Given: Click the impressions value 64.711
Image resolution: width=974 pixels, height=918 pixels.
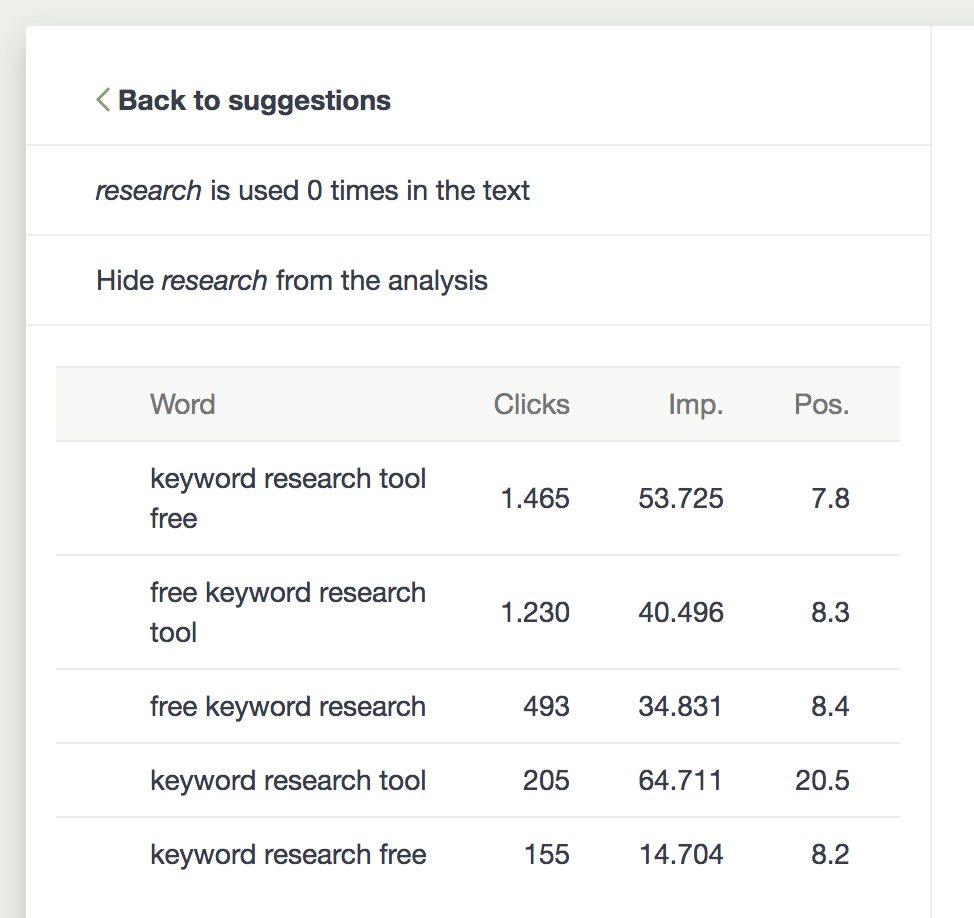Looking at the screenshot, I should [681, 780].
